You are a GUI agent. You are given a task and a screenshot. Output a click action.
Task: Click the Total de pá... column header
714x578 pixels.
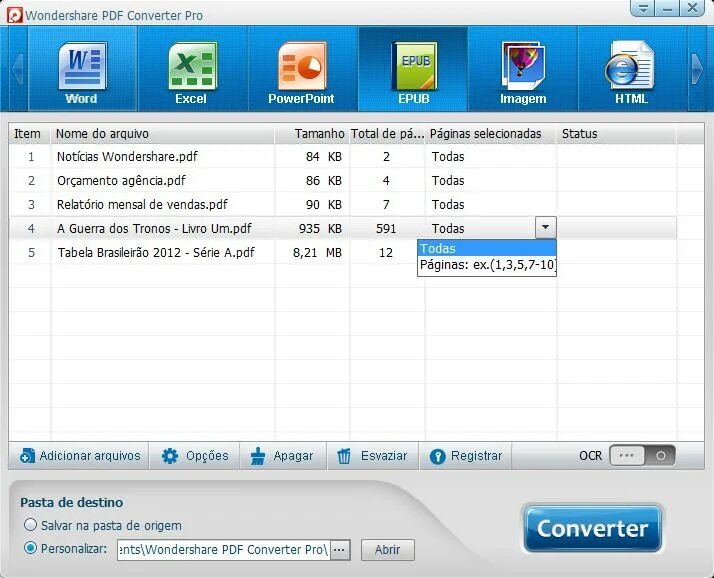(388, 133)
